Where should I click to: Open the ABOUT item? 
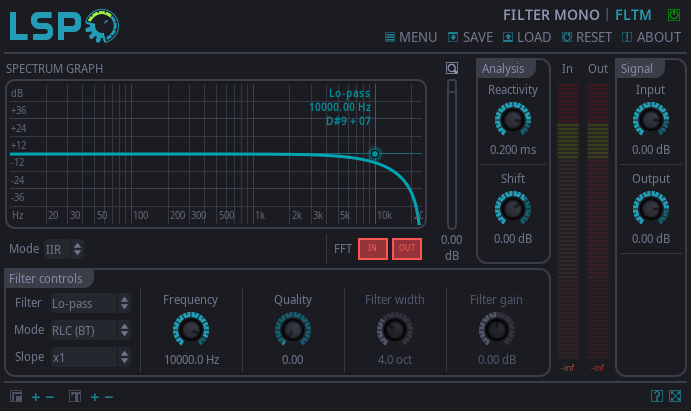651,37
